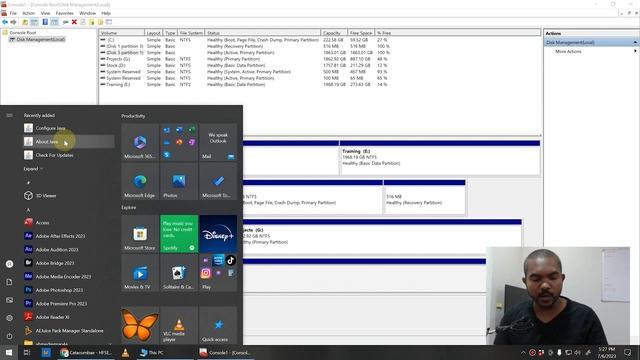Open the Photos tile
The height and width of the screenshot is (360, 640).
[179, 181]
